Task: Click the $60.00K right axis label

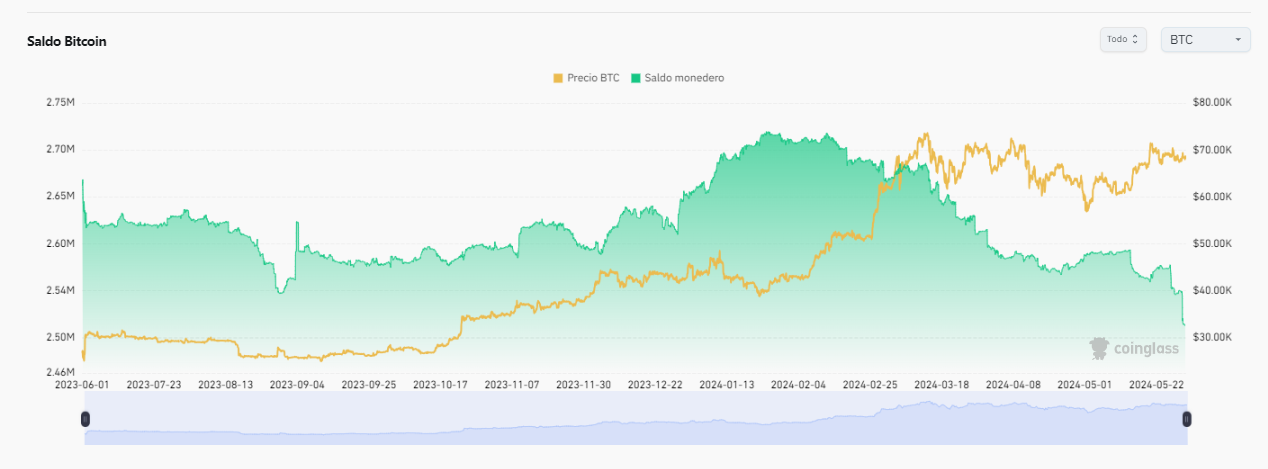Action: tap(1212, 196)
